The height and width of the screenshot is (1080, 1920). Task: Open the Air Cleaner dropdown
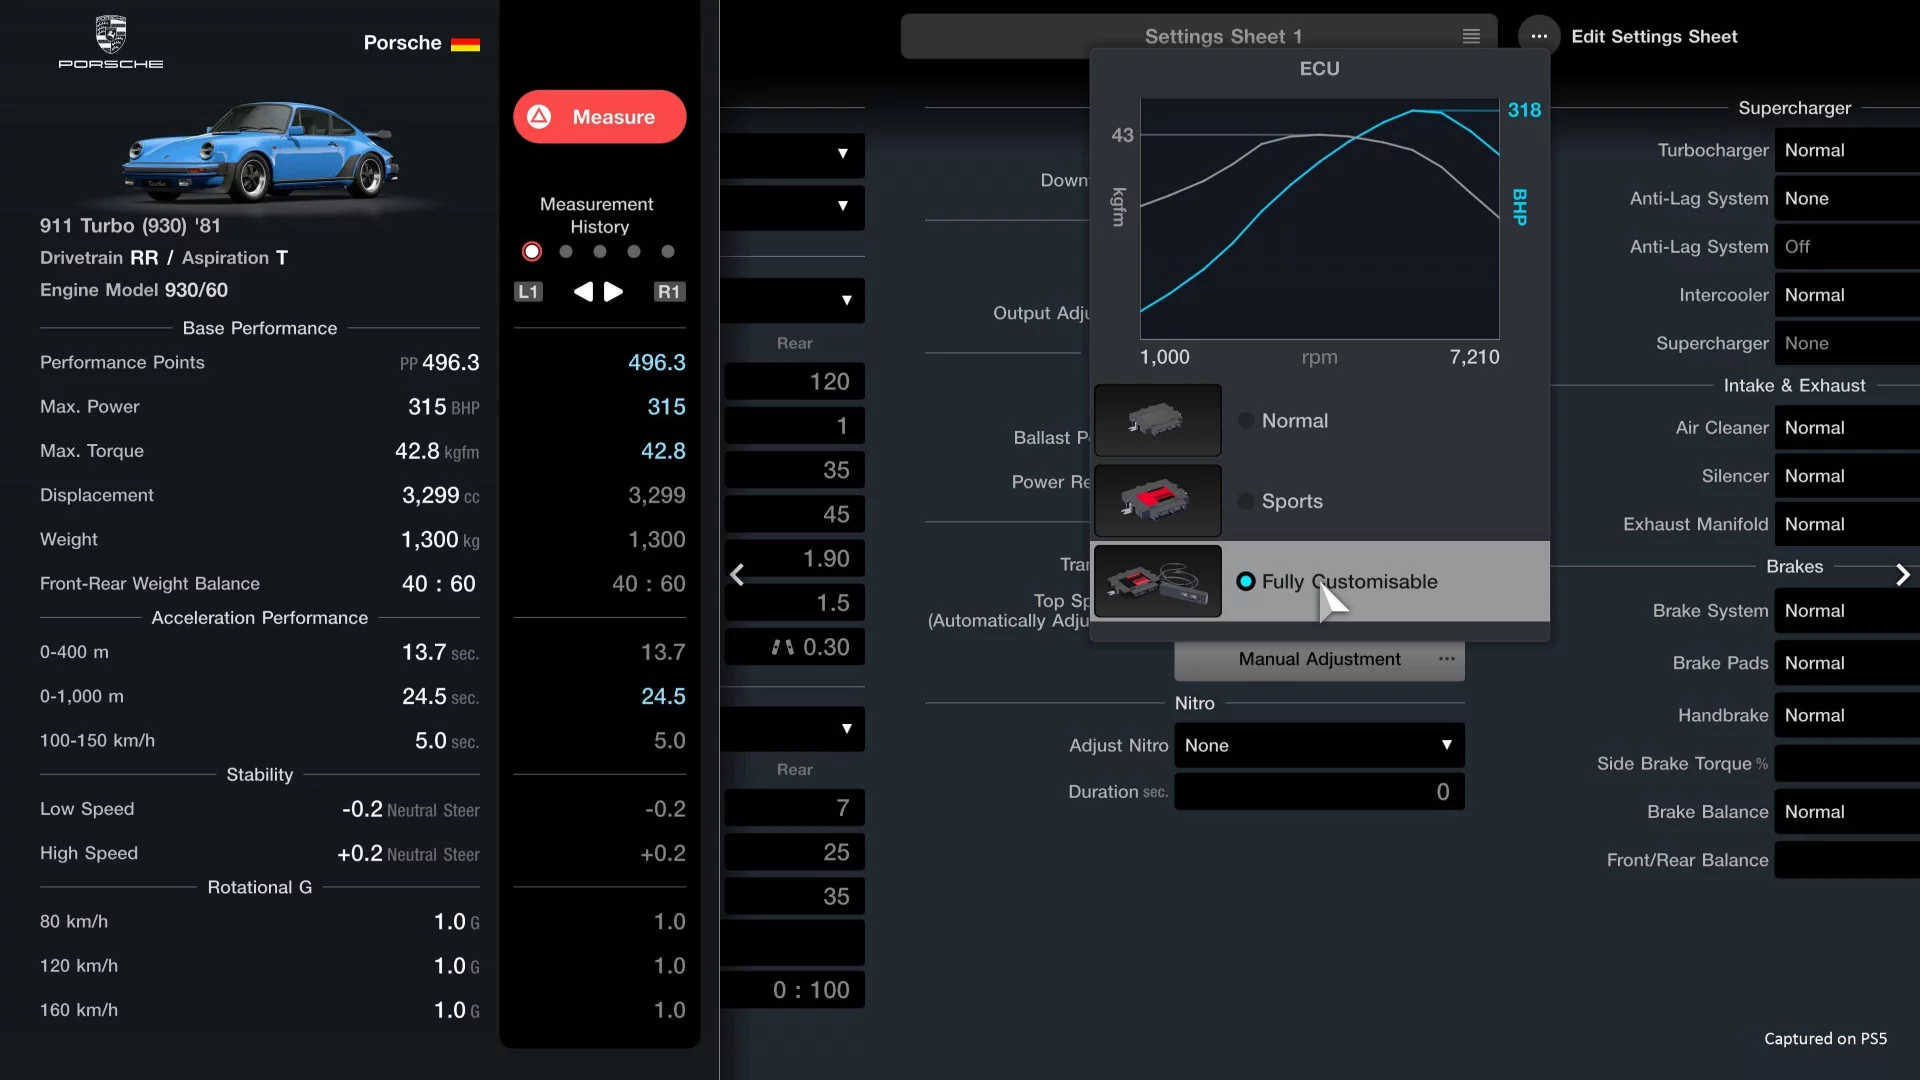pos(1847,428)
